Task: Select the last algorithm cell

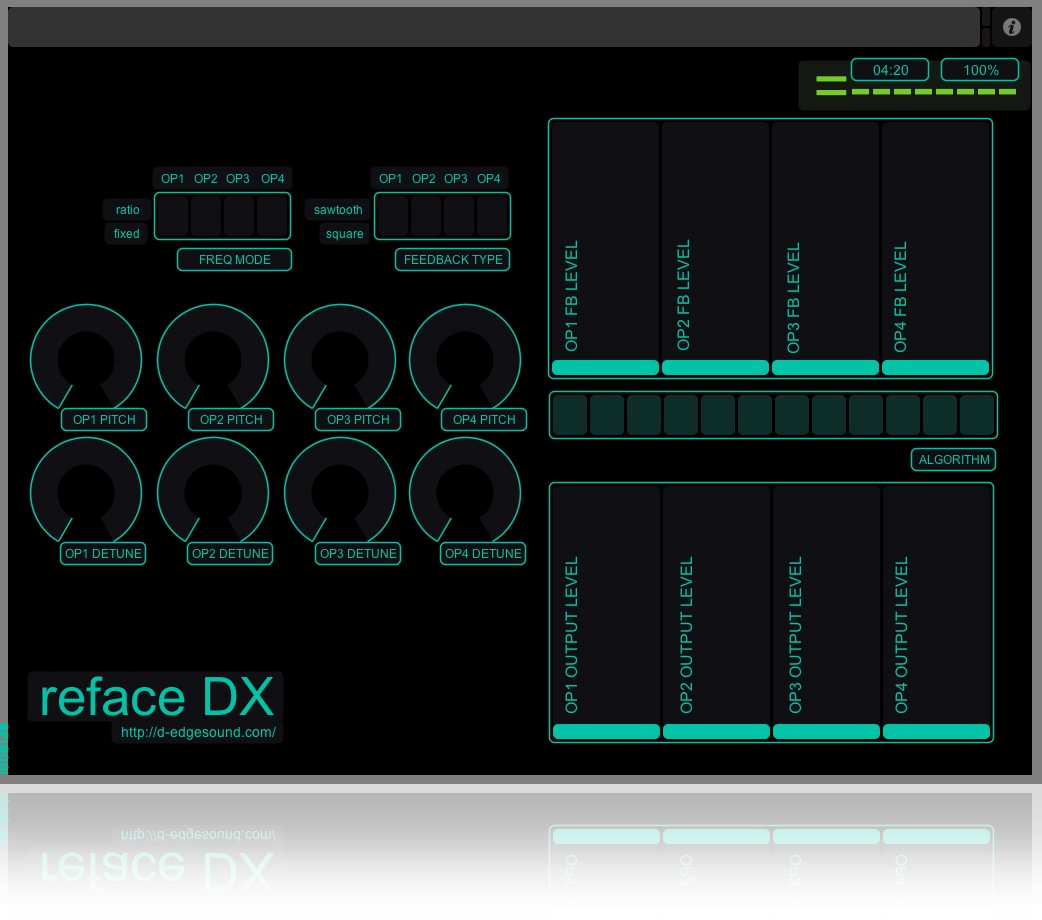Action: 977,415
